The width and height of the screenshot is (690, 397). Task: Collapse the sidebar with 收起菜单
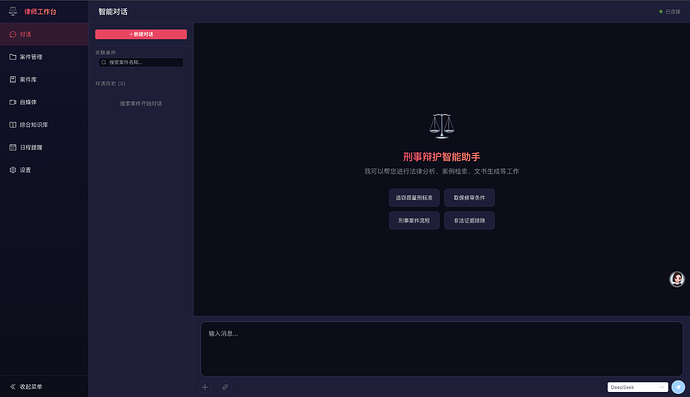pos(44,386)
